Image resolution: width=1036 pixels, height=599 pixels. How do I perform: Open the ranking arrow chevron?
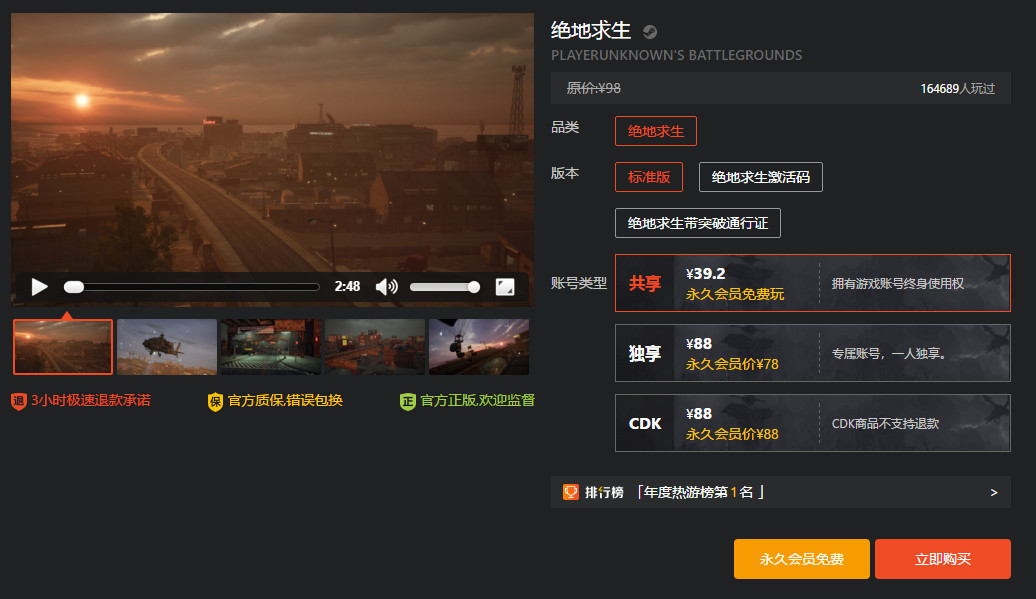tap(994, 493)
